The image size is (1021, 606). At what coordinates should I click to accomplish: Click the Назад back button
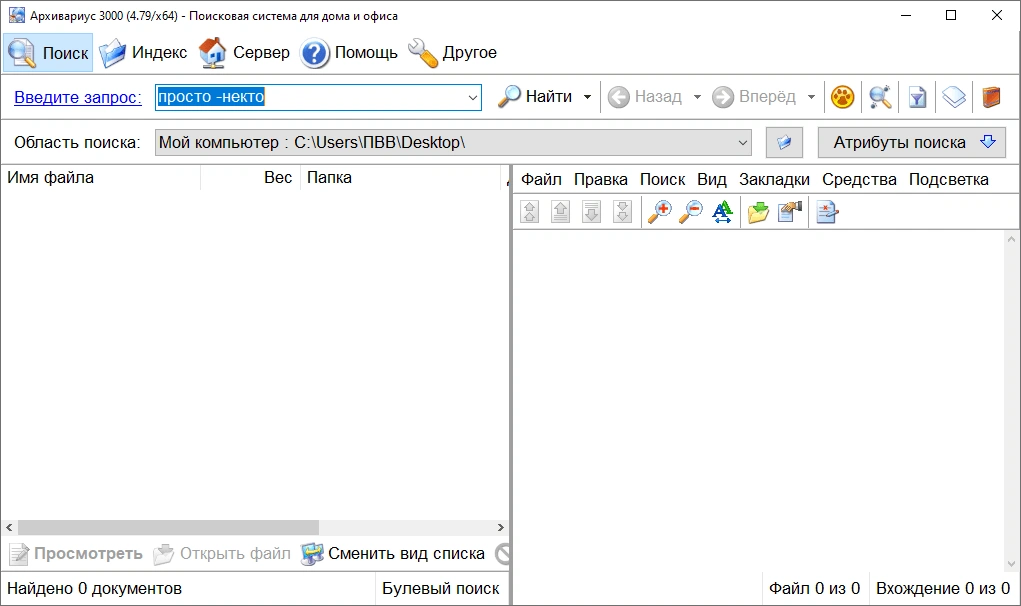645,97
